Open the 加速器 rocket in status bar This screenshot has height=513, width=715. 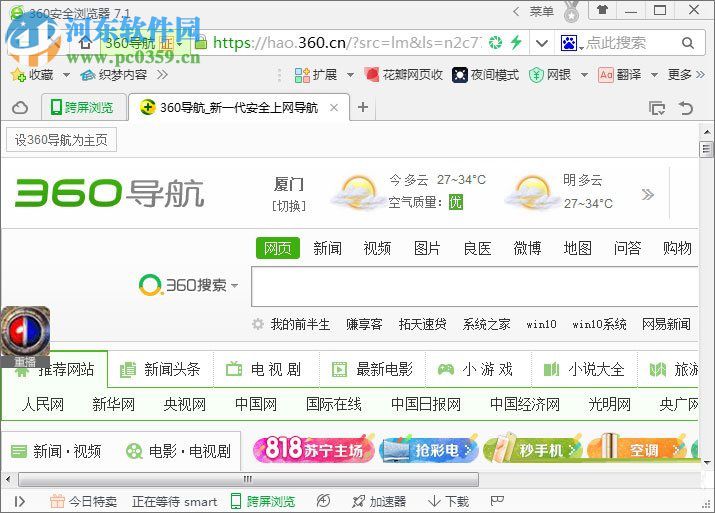[x=379, y=502]
